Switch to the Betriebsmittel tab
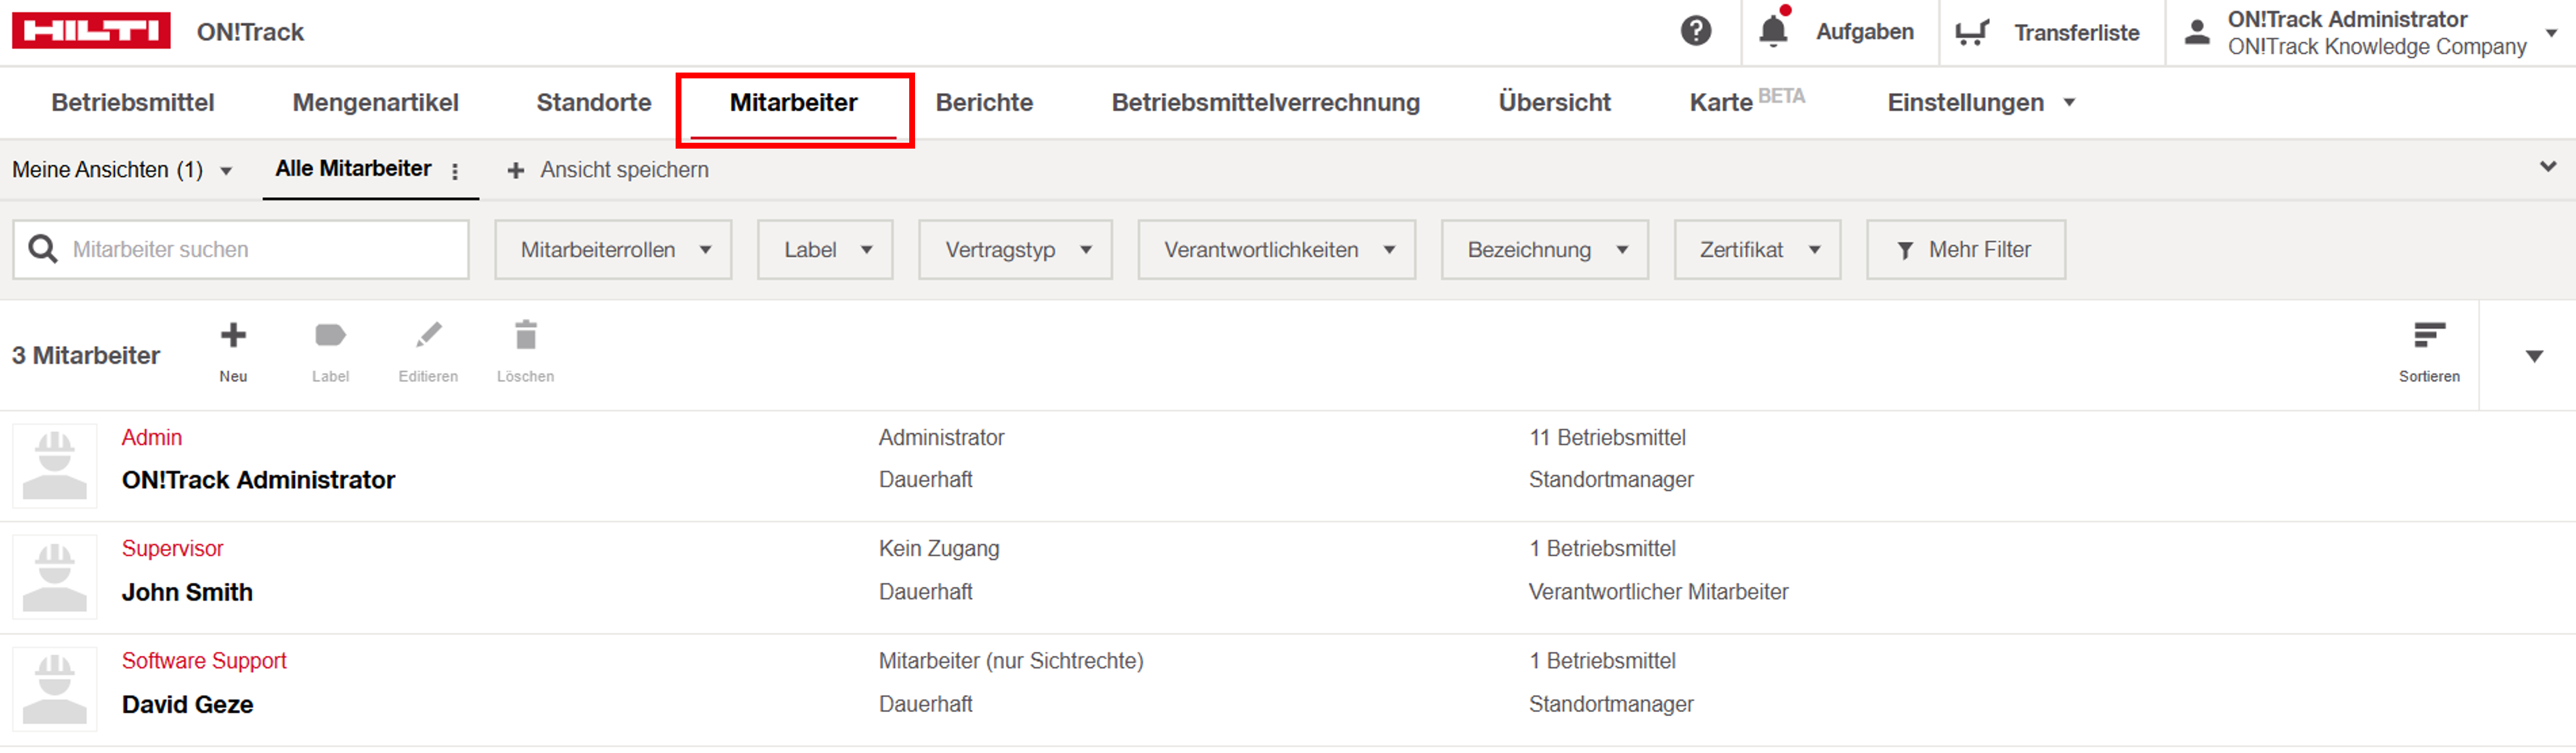Screen dimensions: 2576x753 pos(133,102)
